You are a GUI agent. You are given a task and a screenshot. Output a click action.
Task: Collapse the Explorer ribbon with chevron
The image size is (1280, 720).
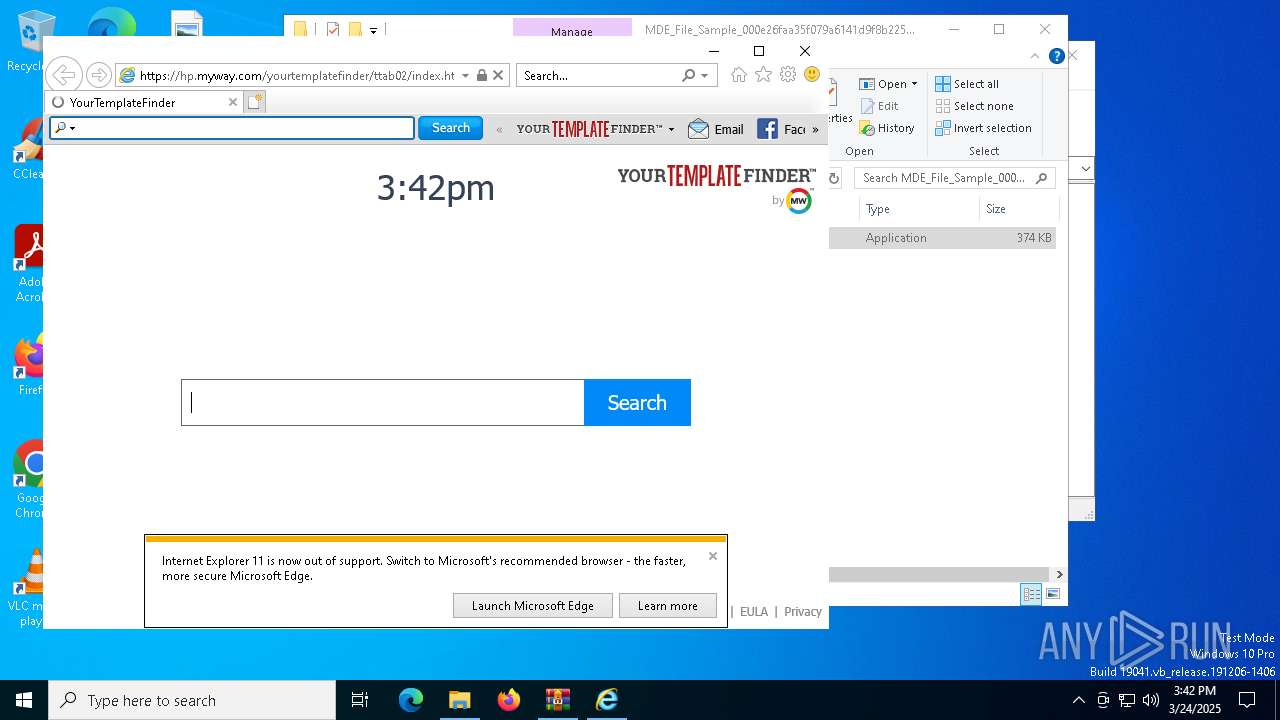tap(1035, 56)
